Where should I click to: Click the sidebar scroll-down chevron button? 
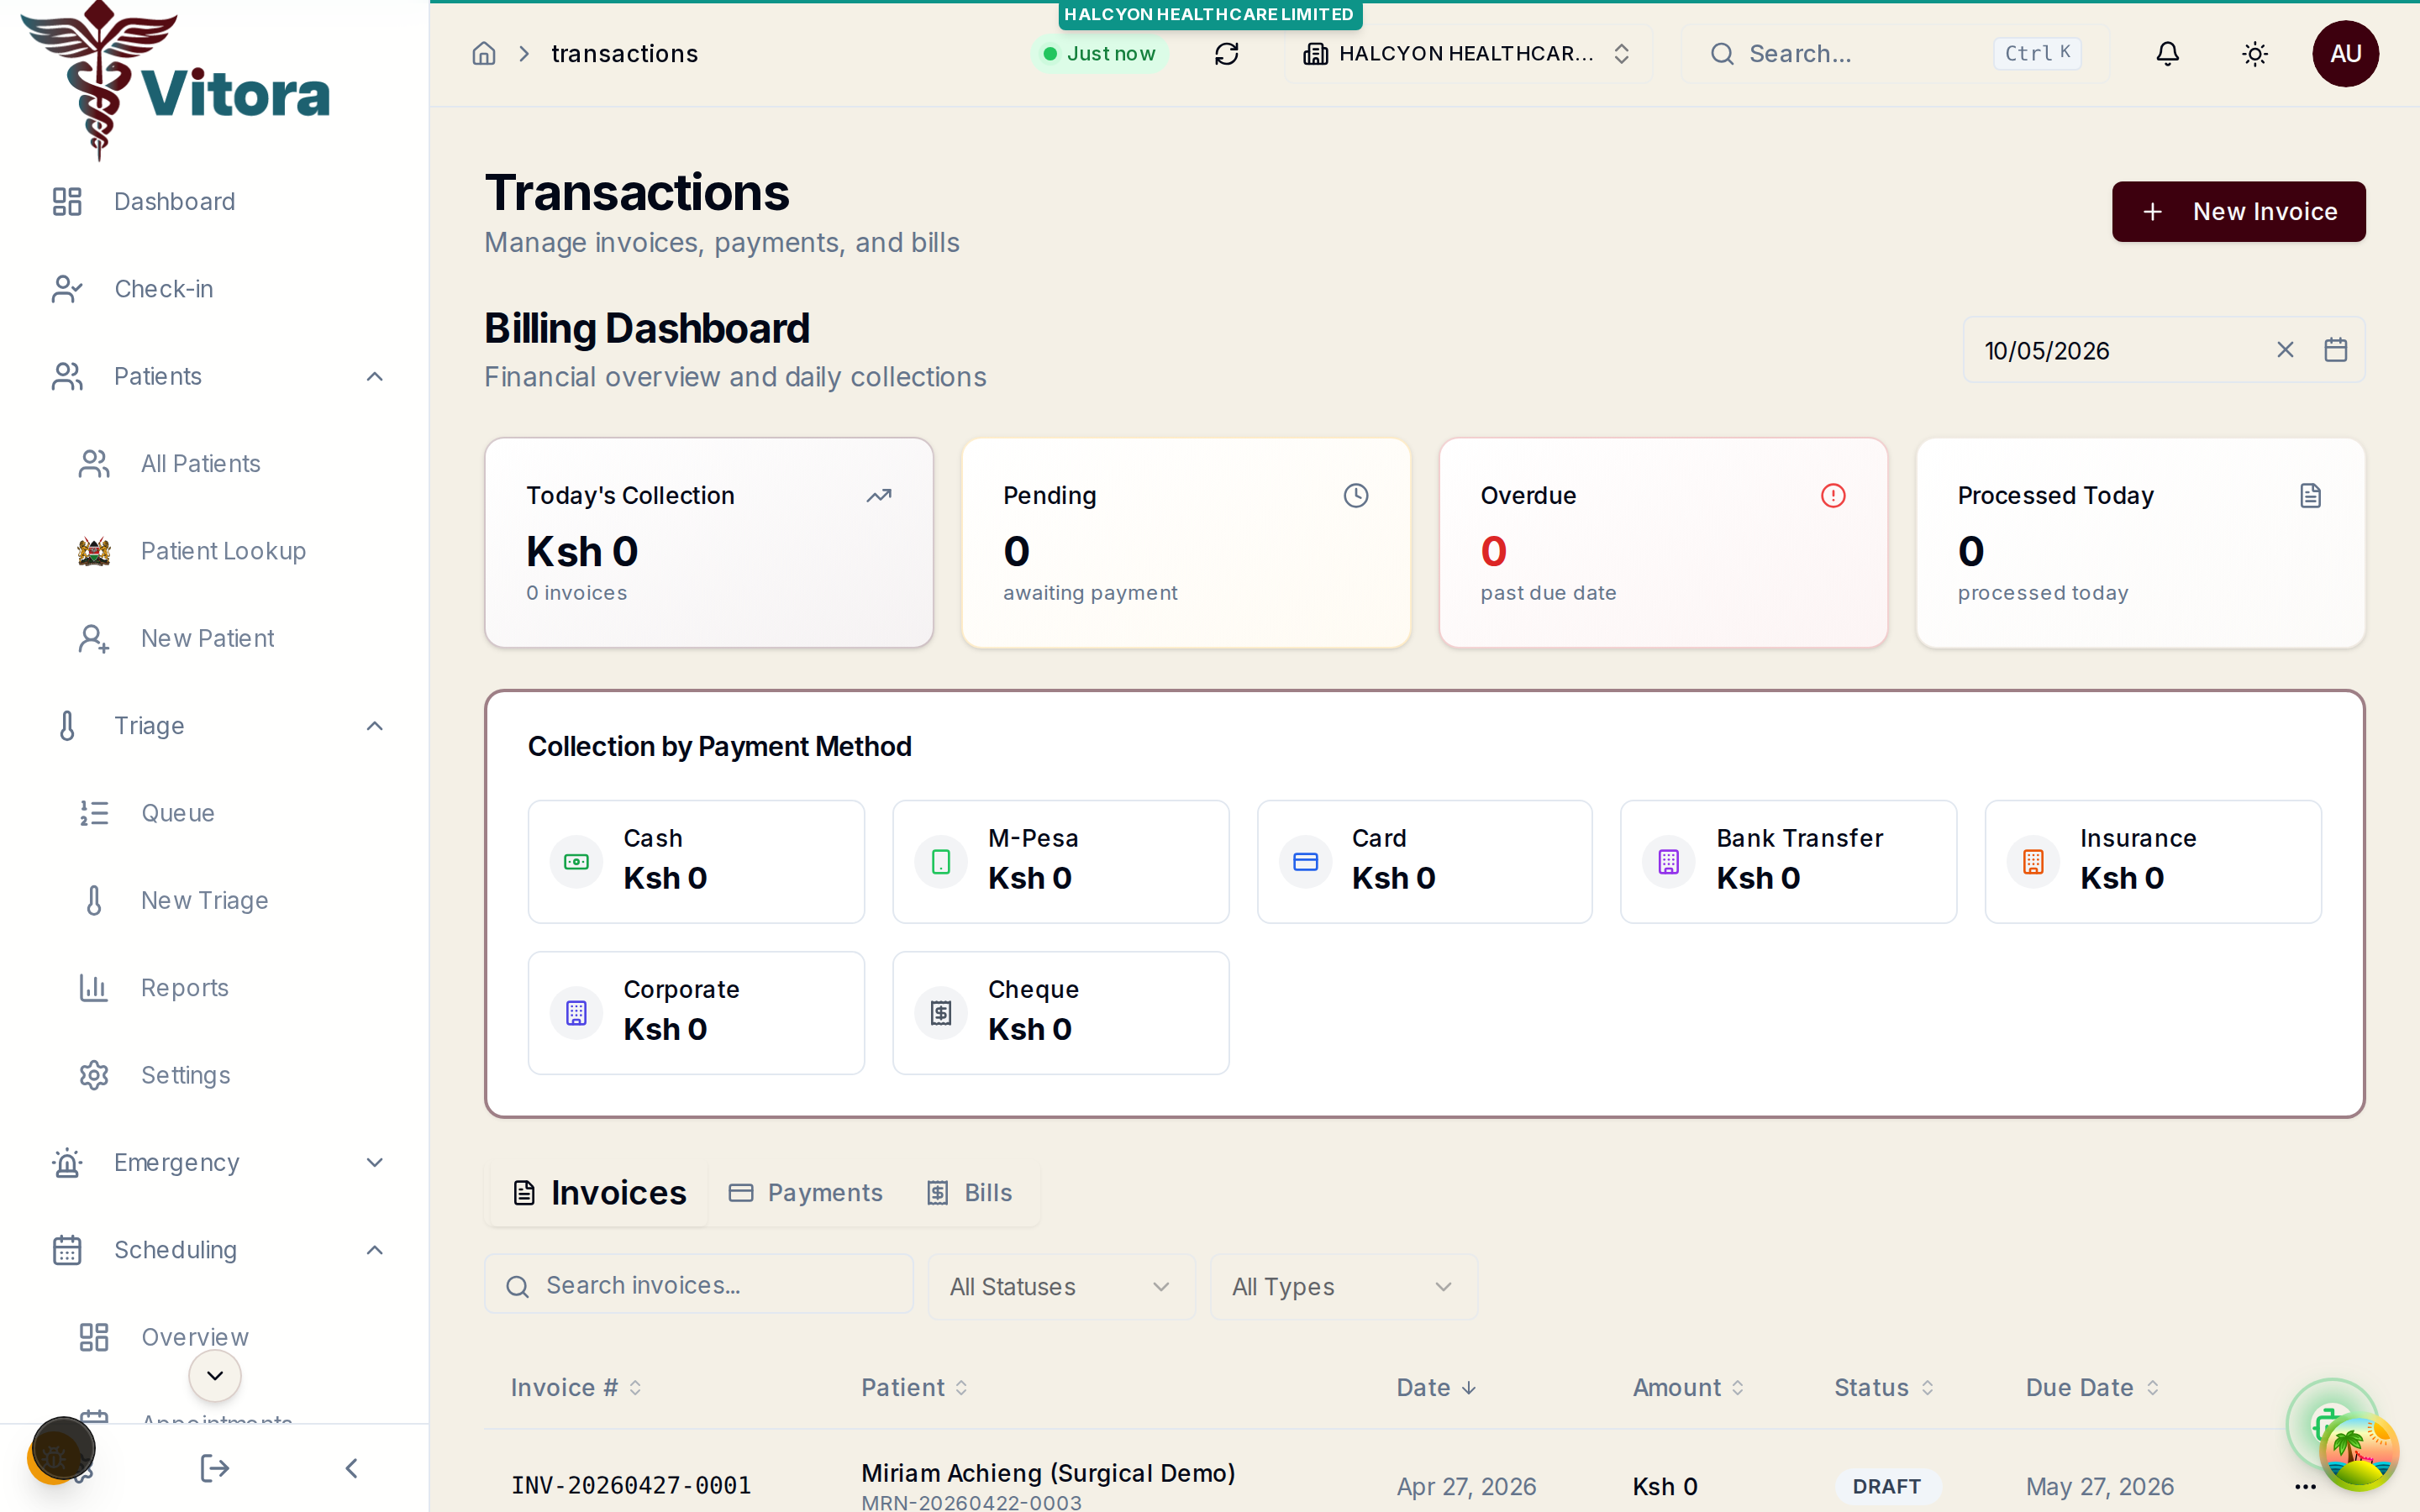[x=214, y=1376]
